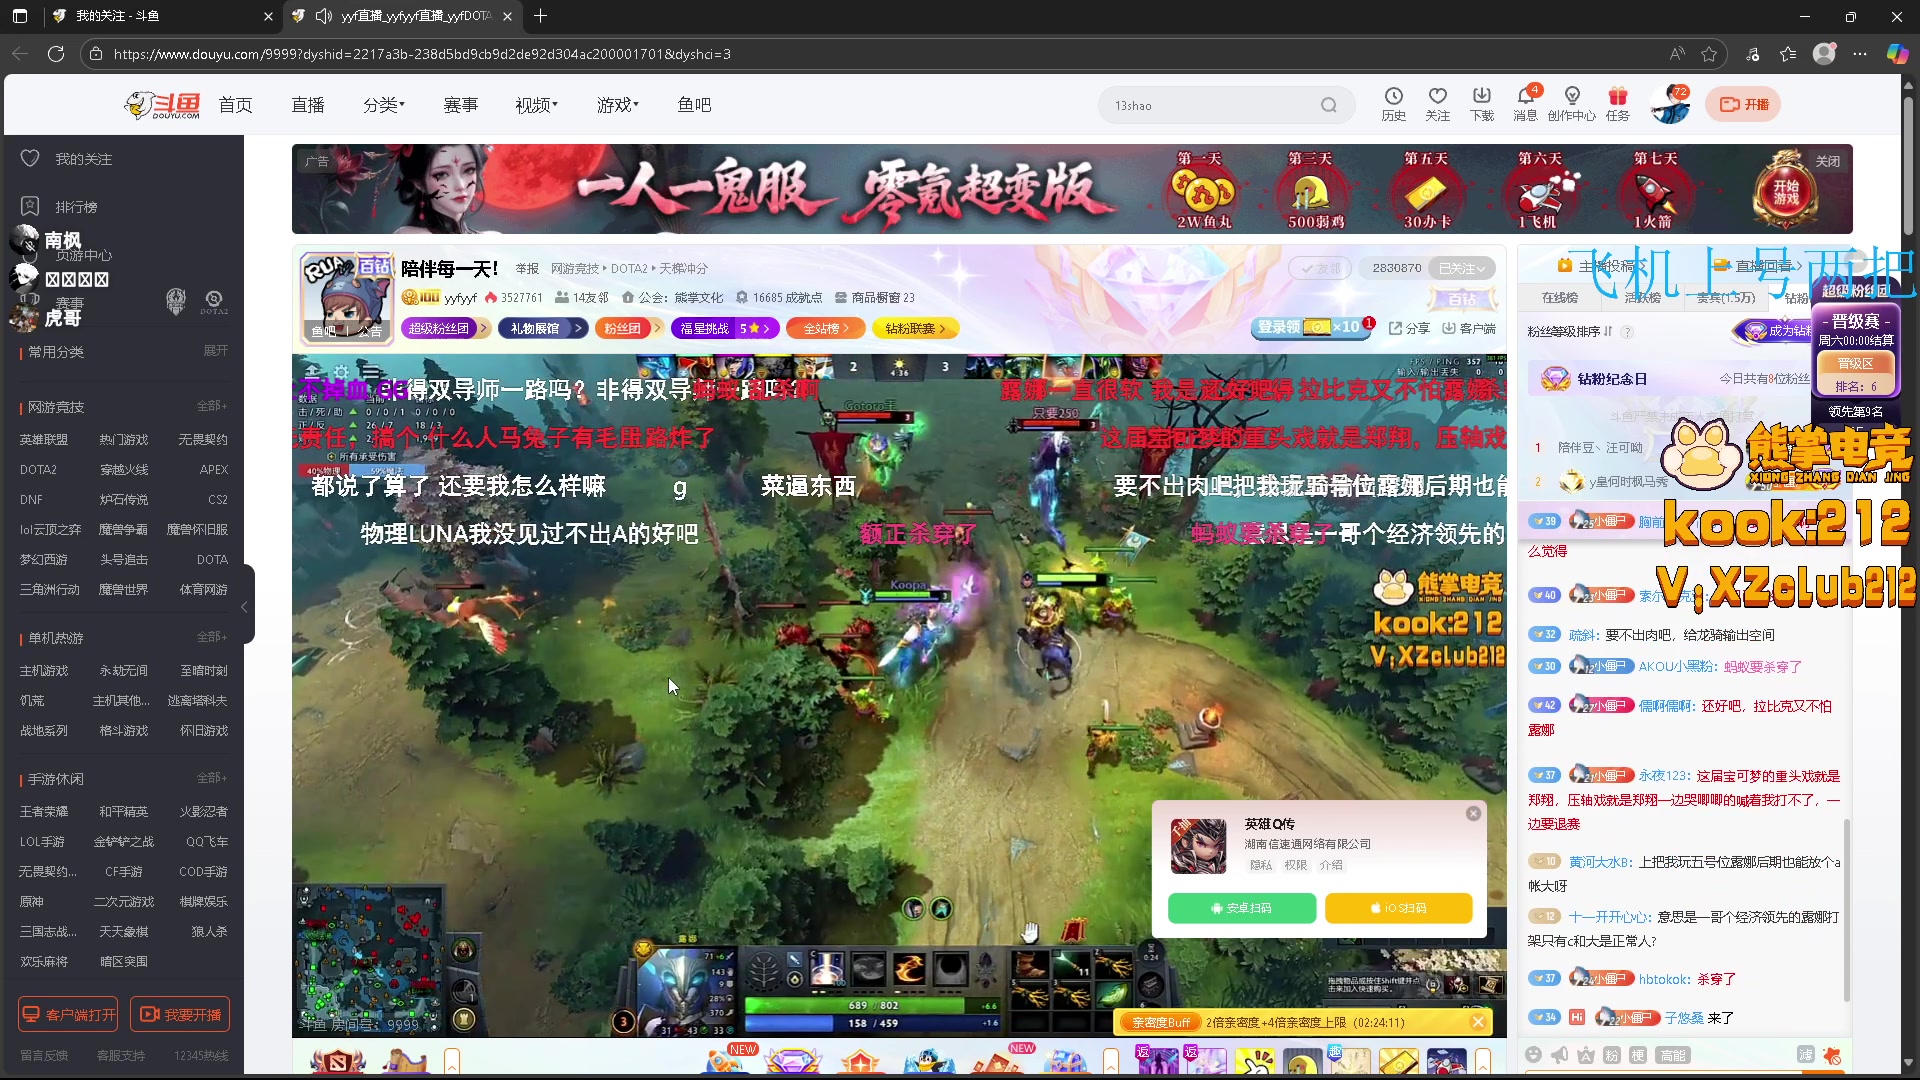The height and width of the screenshot is (1080, 1920).
Task: Open the 历史 history icon
Action: pos(1393,104)
